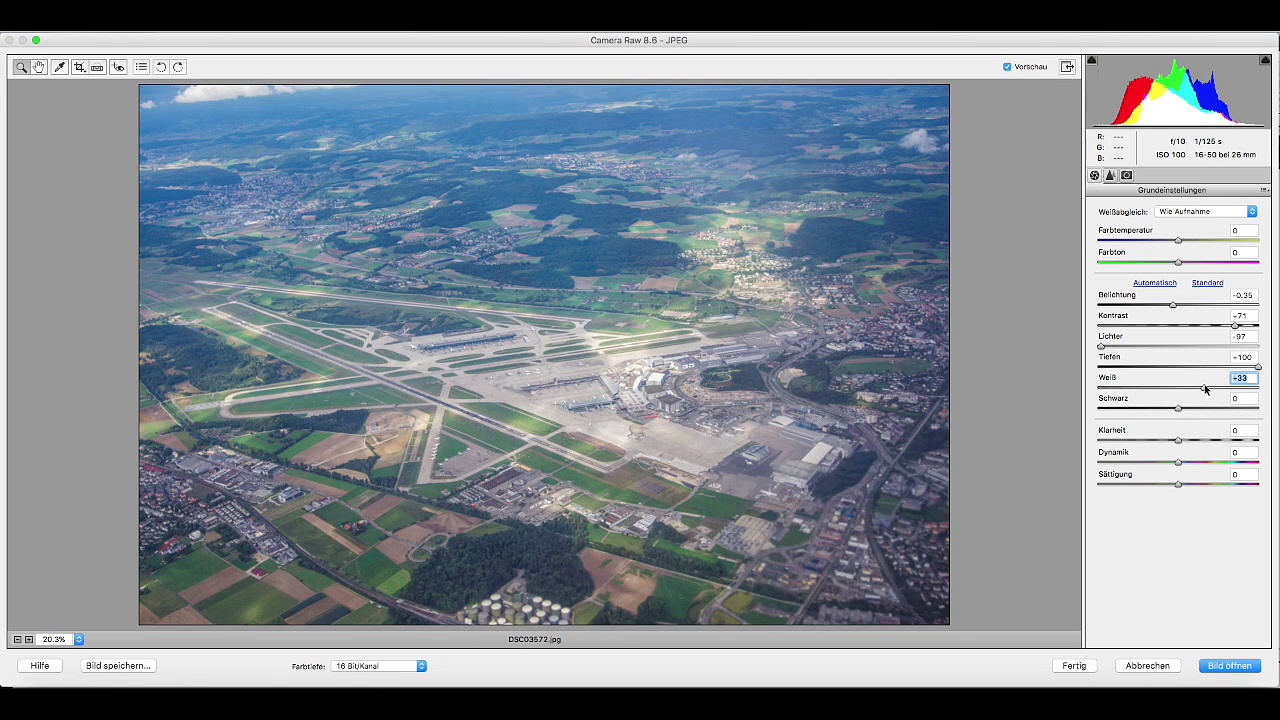Toggle shadow clipping warning in histogram
This screenshot has height=720, width=1280.
click(x=1092, y=61)
